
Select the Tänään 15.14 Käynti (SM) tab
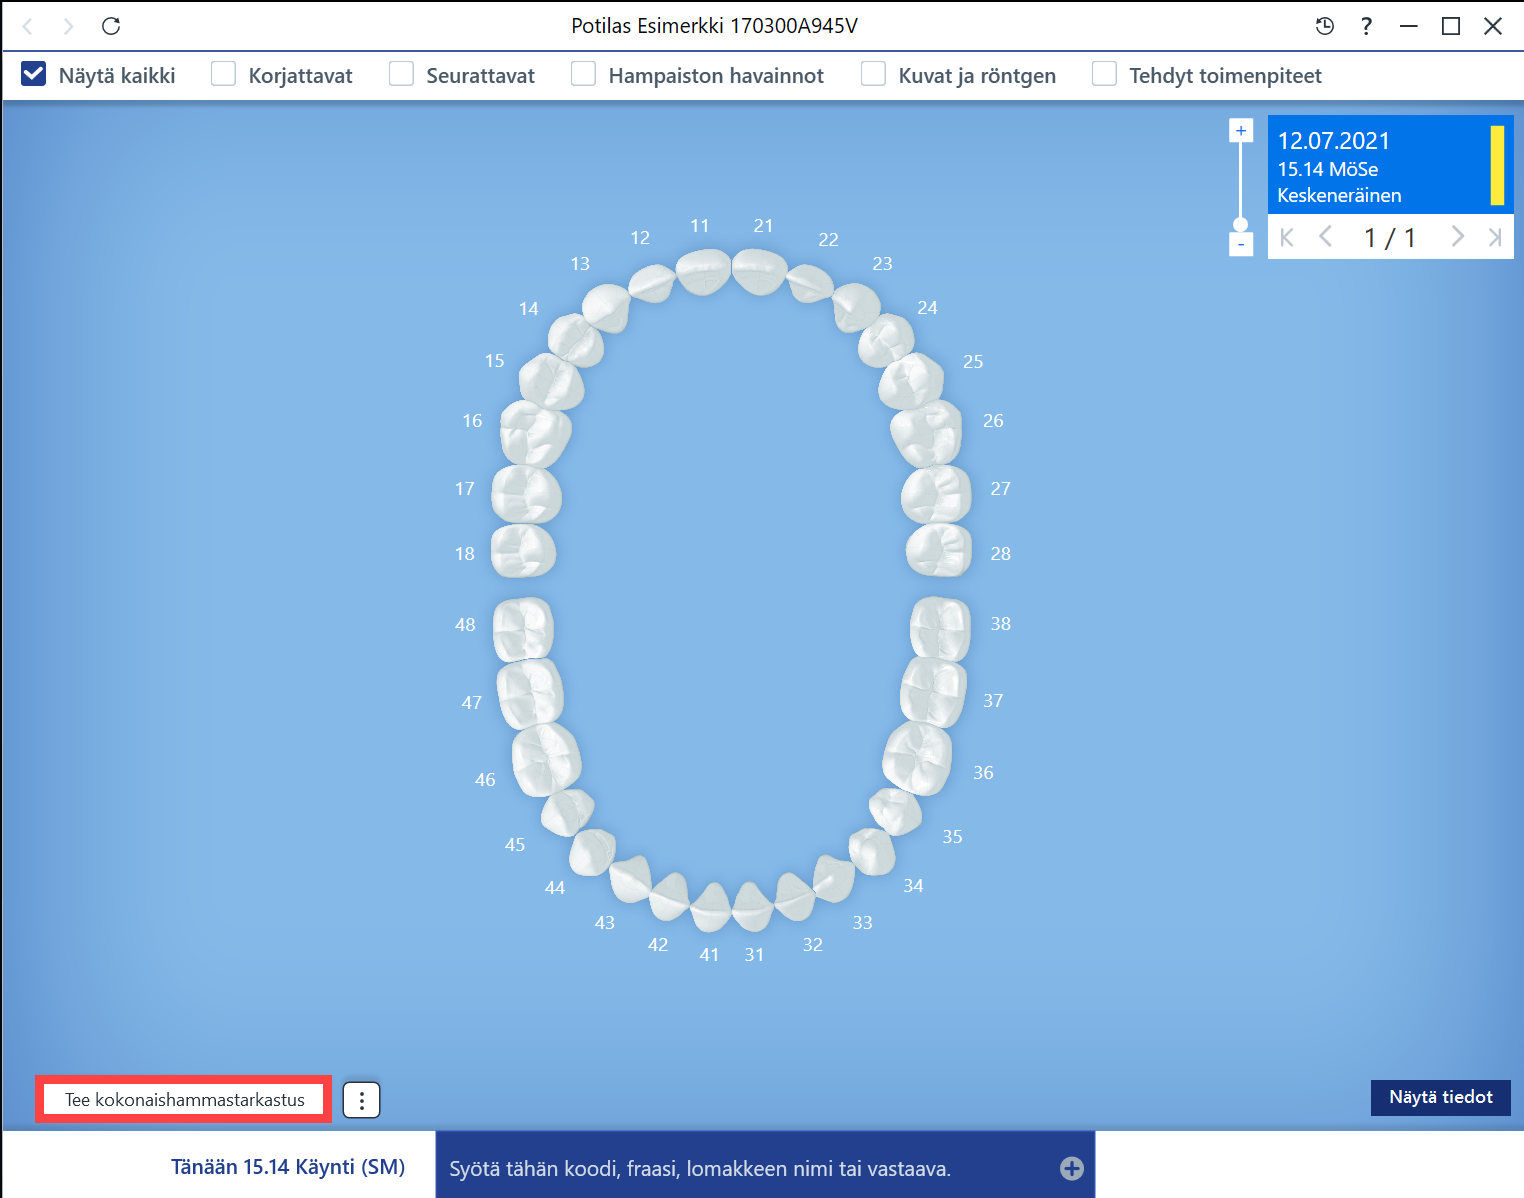tap(288, 1167)
